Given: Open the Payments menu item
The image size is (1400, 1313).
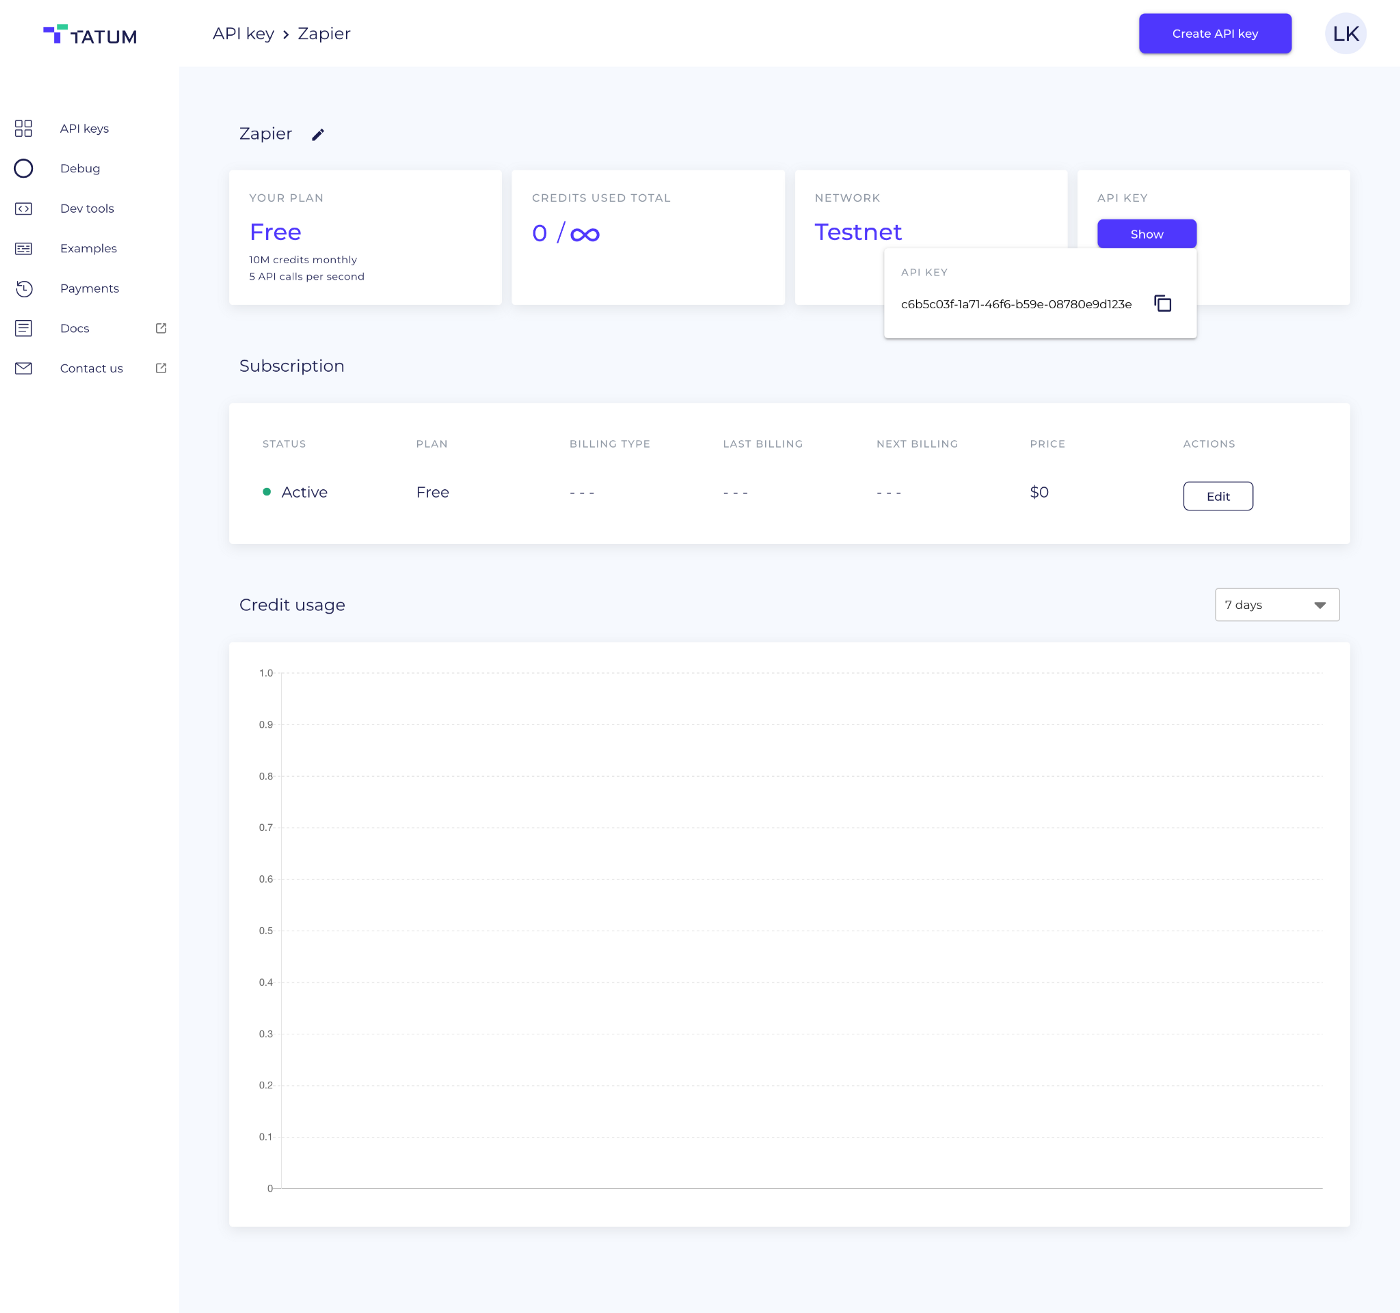Looking at the screenshot, I should point(89,288).
